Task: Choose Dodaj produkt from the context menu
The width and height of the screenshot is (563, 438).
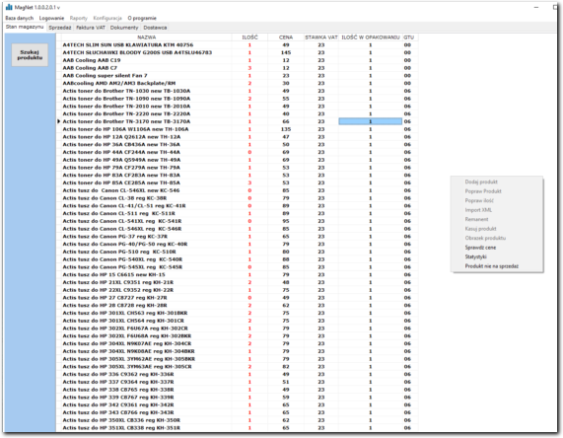Action: tap(497, 182)
